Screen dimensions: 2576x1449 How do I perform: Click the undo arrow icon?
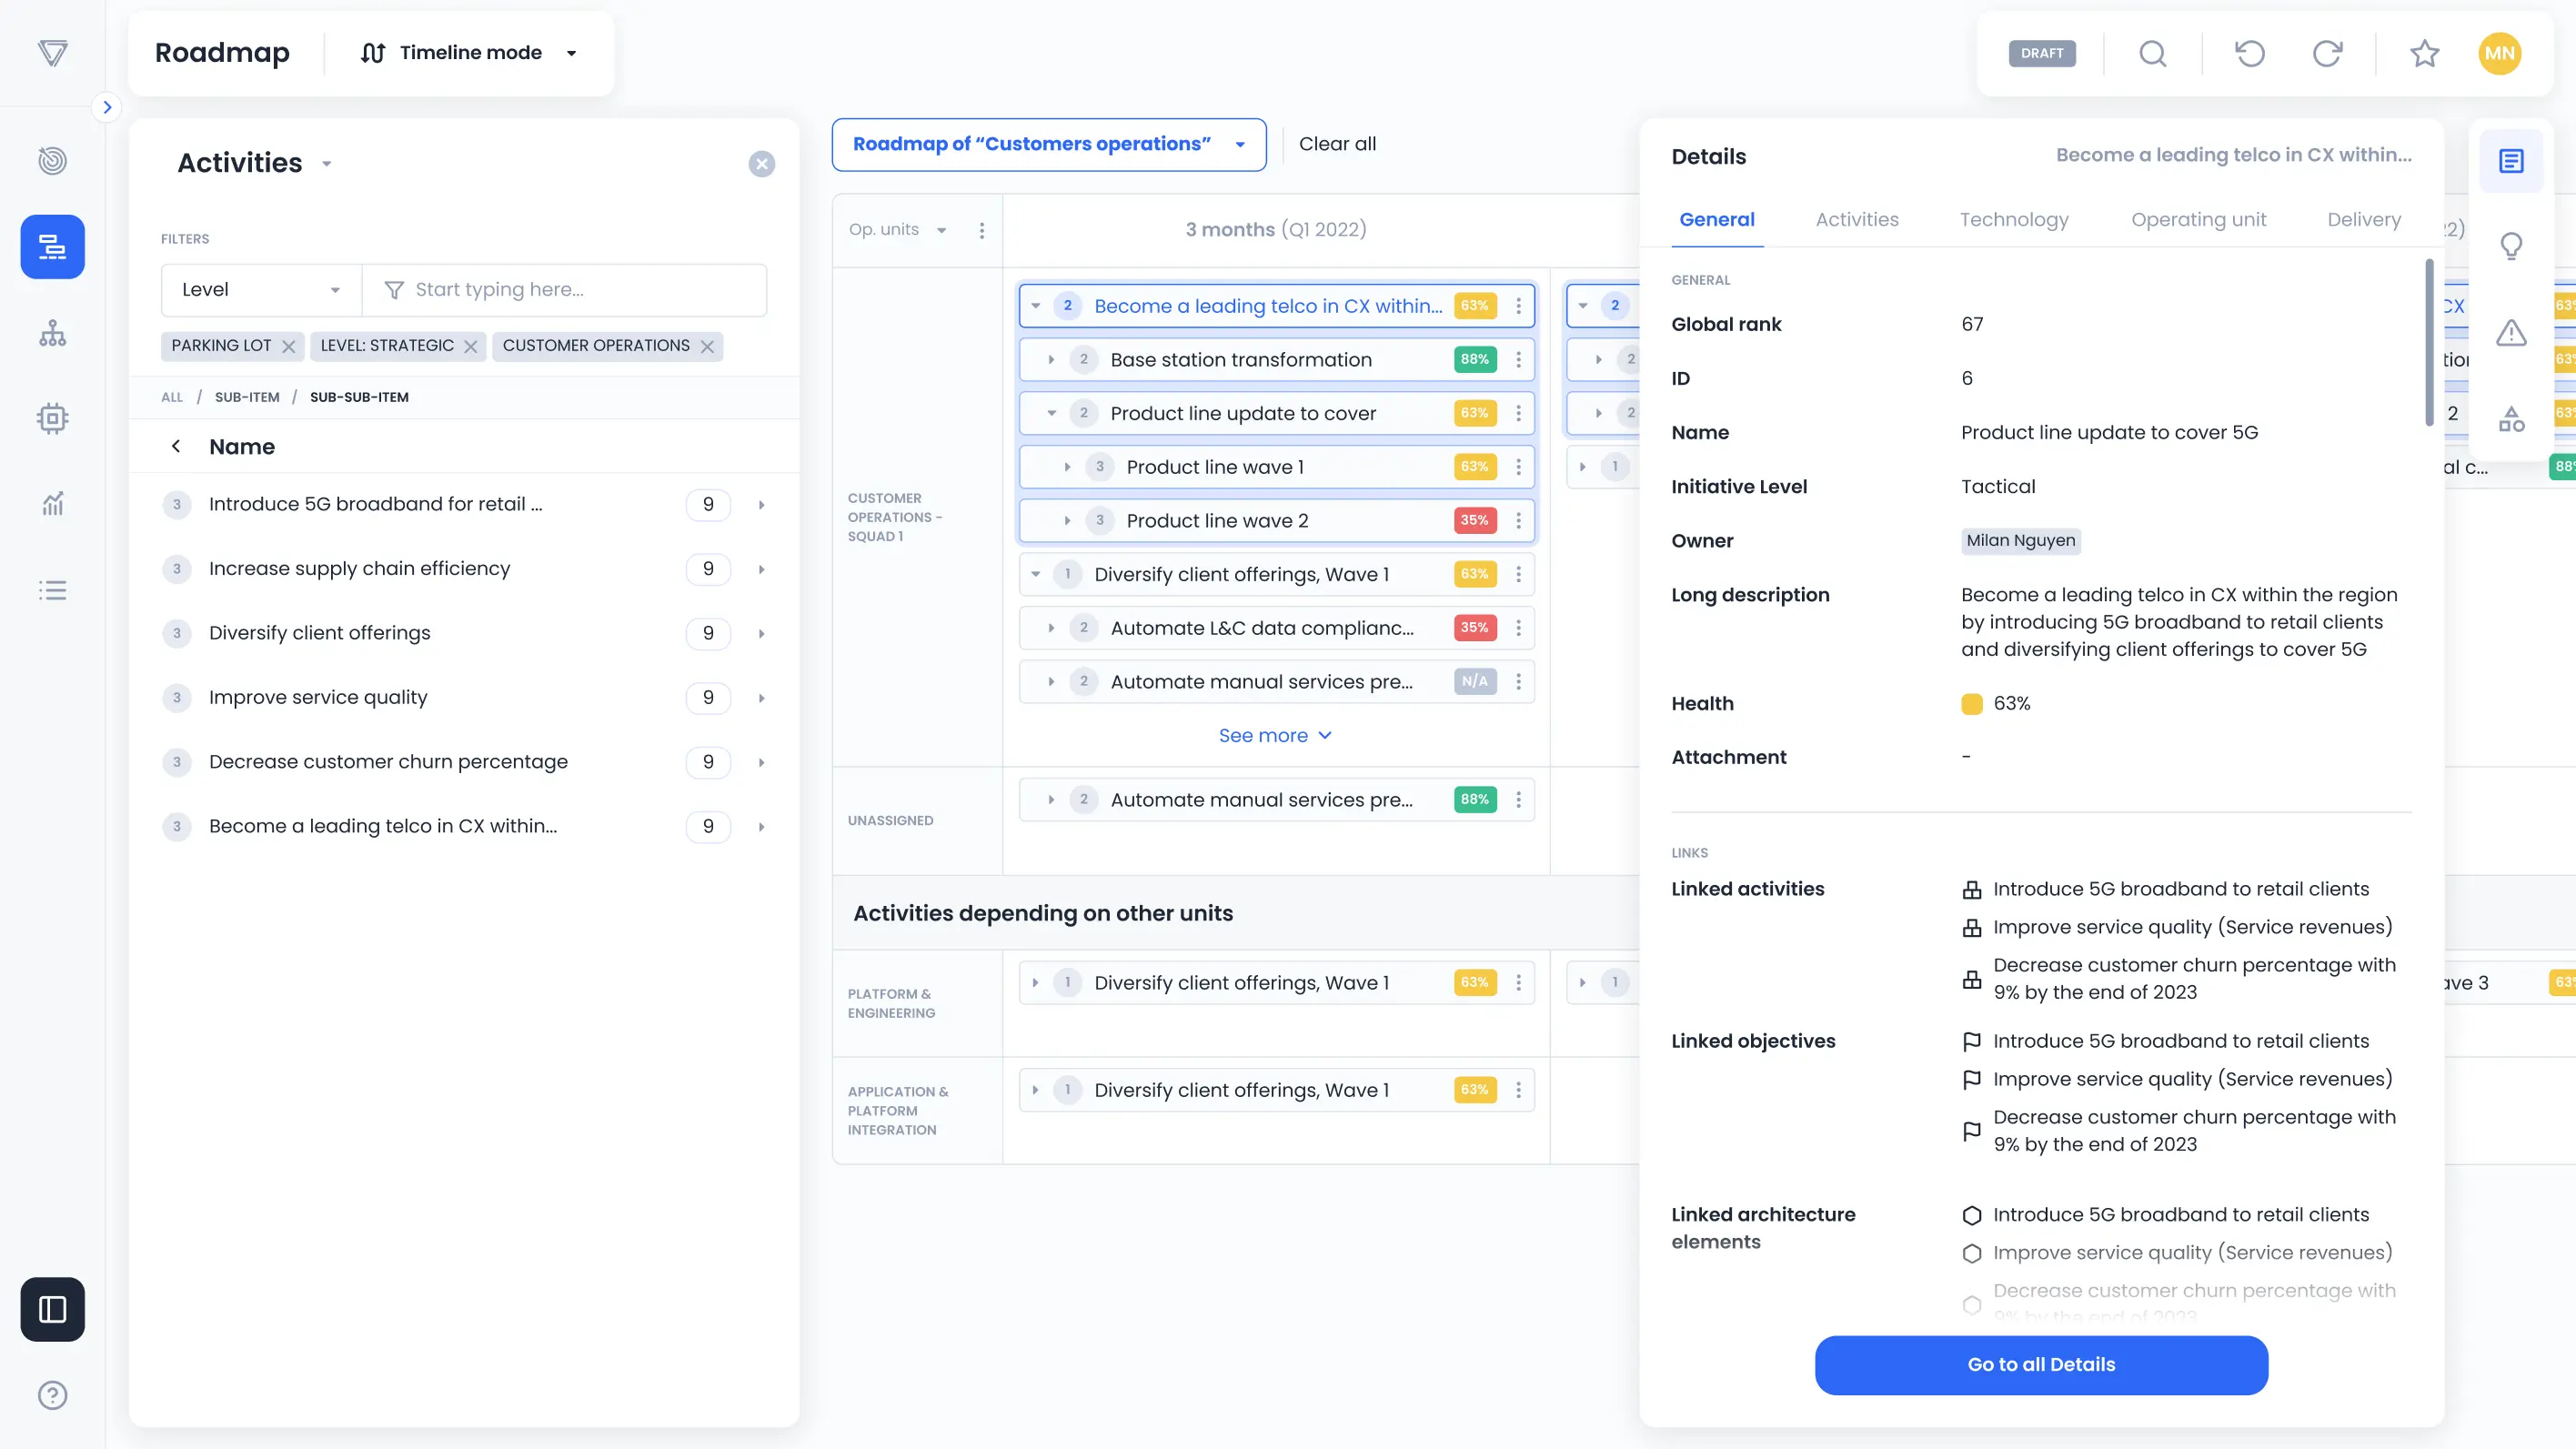pyautogui.click(x=2249, y=53)
